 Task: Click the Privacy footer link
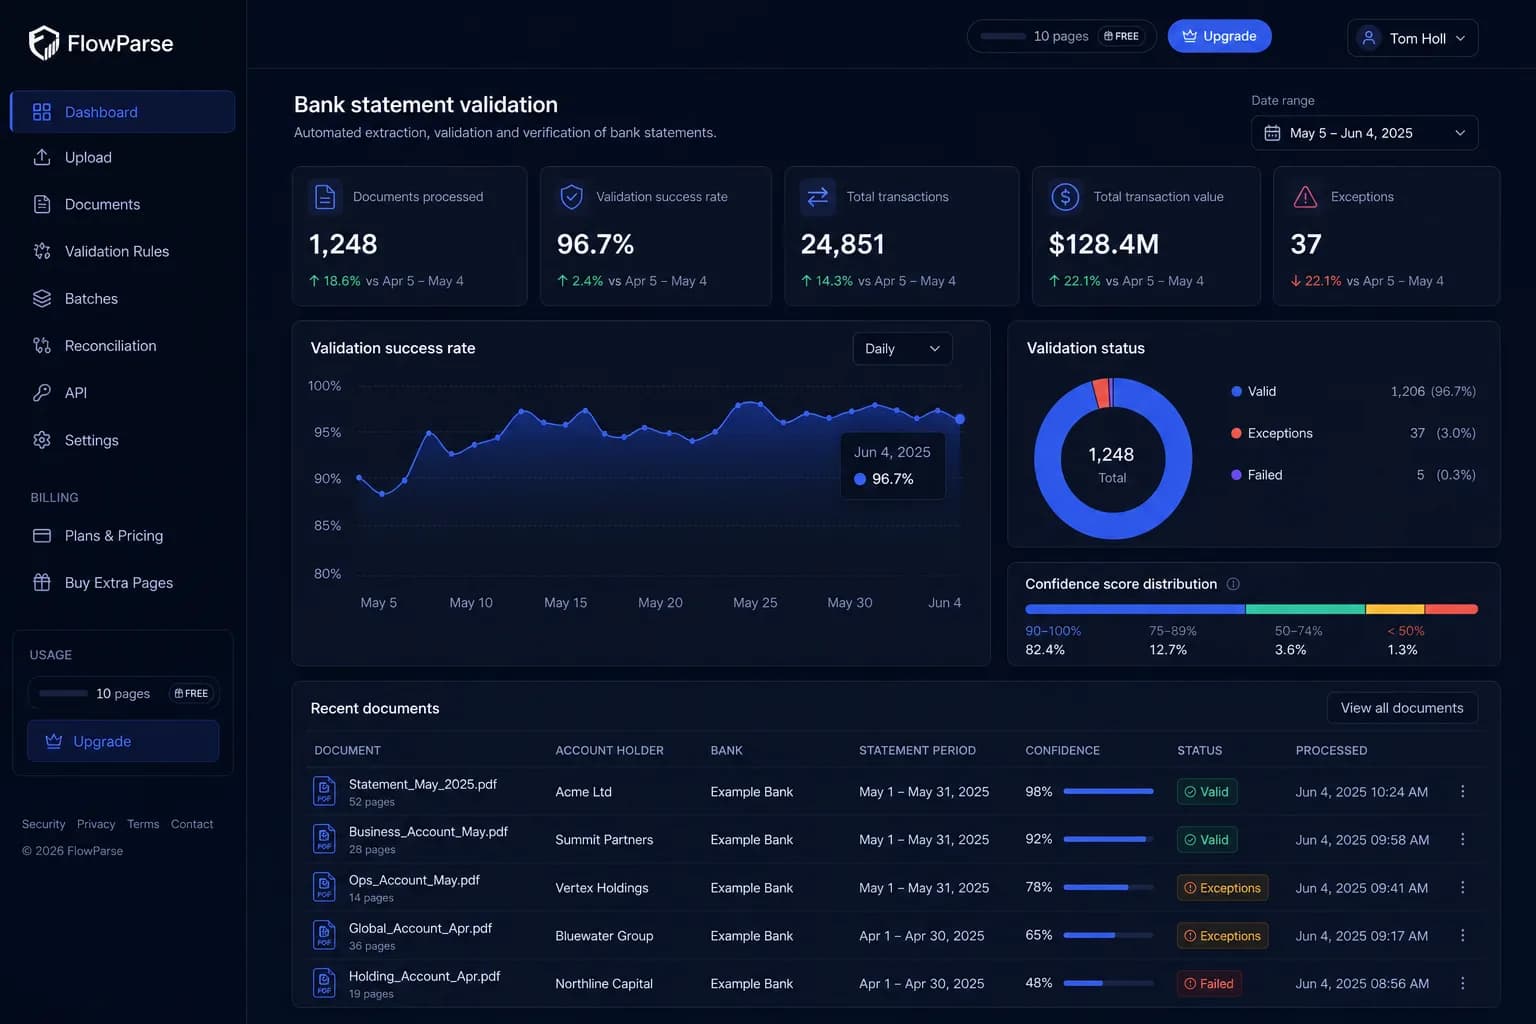tap(96, 824)
